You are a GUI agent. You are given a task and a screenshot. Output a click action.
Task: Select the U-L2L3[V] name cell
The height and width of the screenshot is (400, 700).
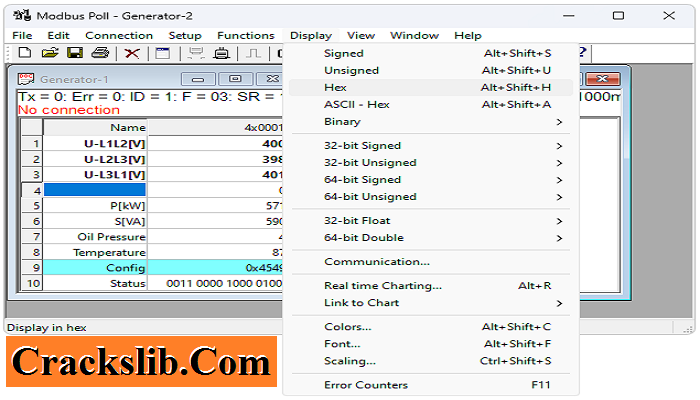pyautogui.click(x=95, y=159)
